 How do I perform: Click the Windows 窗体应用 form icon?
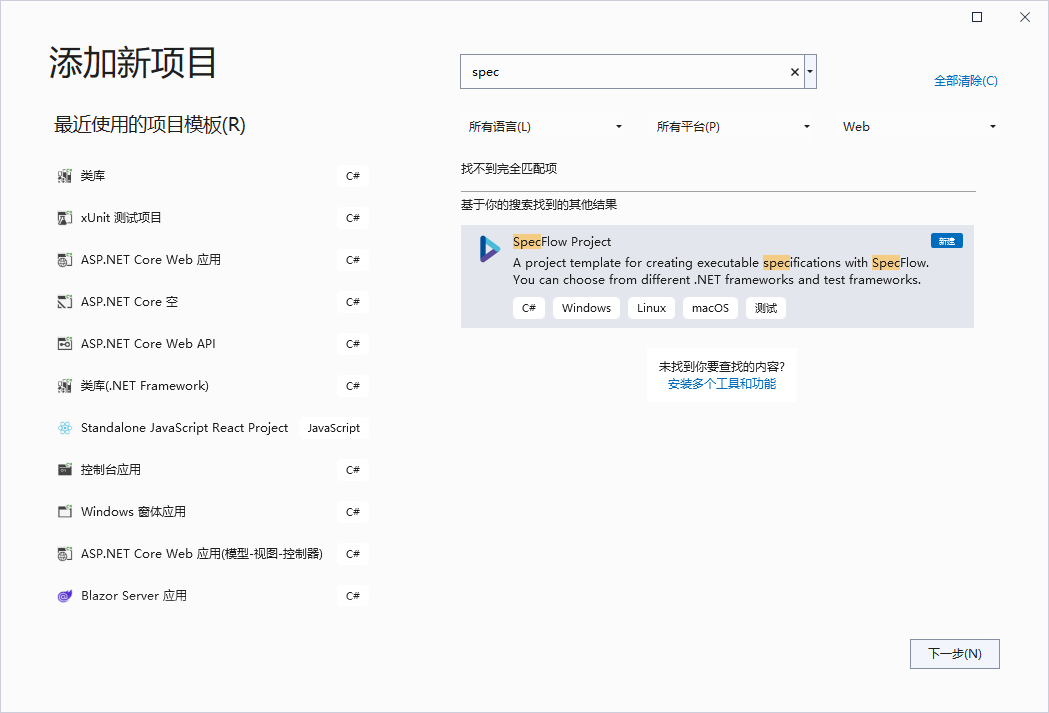(x=64, y=512)
